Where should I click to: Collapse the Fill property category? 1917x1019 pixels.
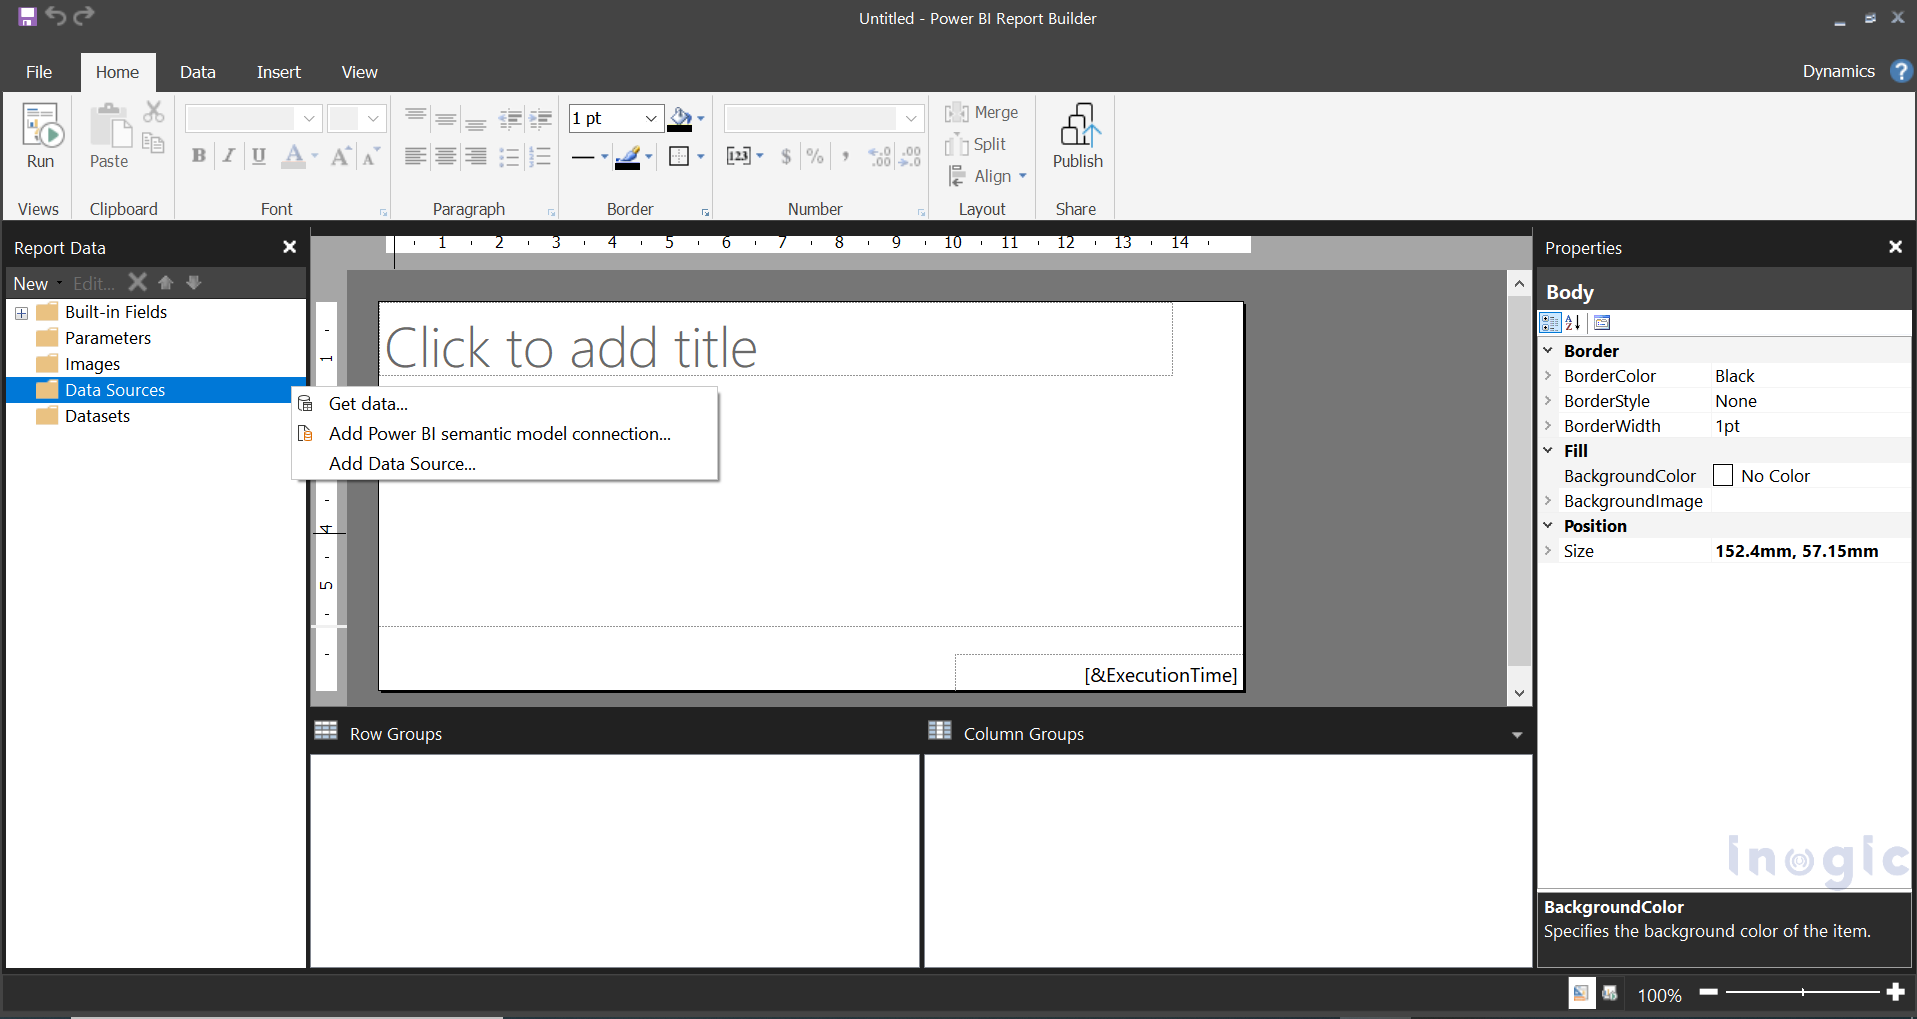coord(1548,451)
